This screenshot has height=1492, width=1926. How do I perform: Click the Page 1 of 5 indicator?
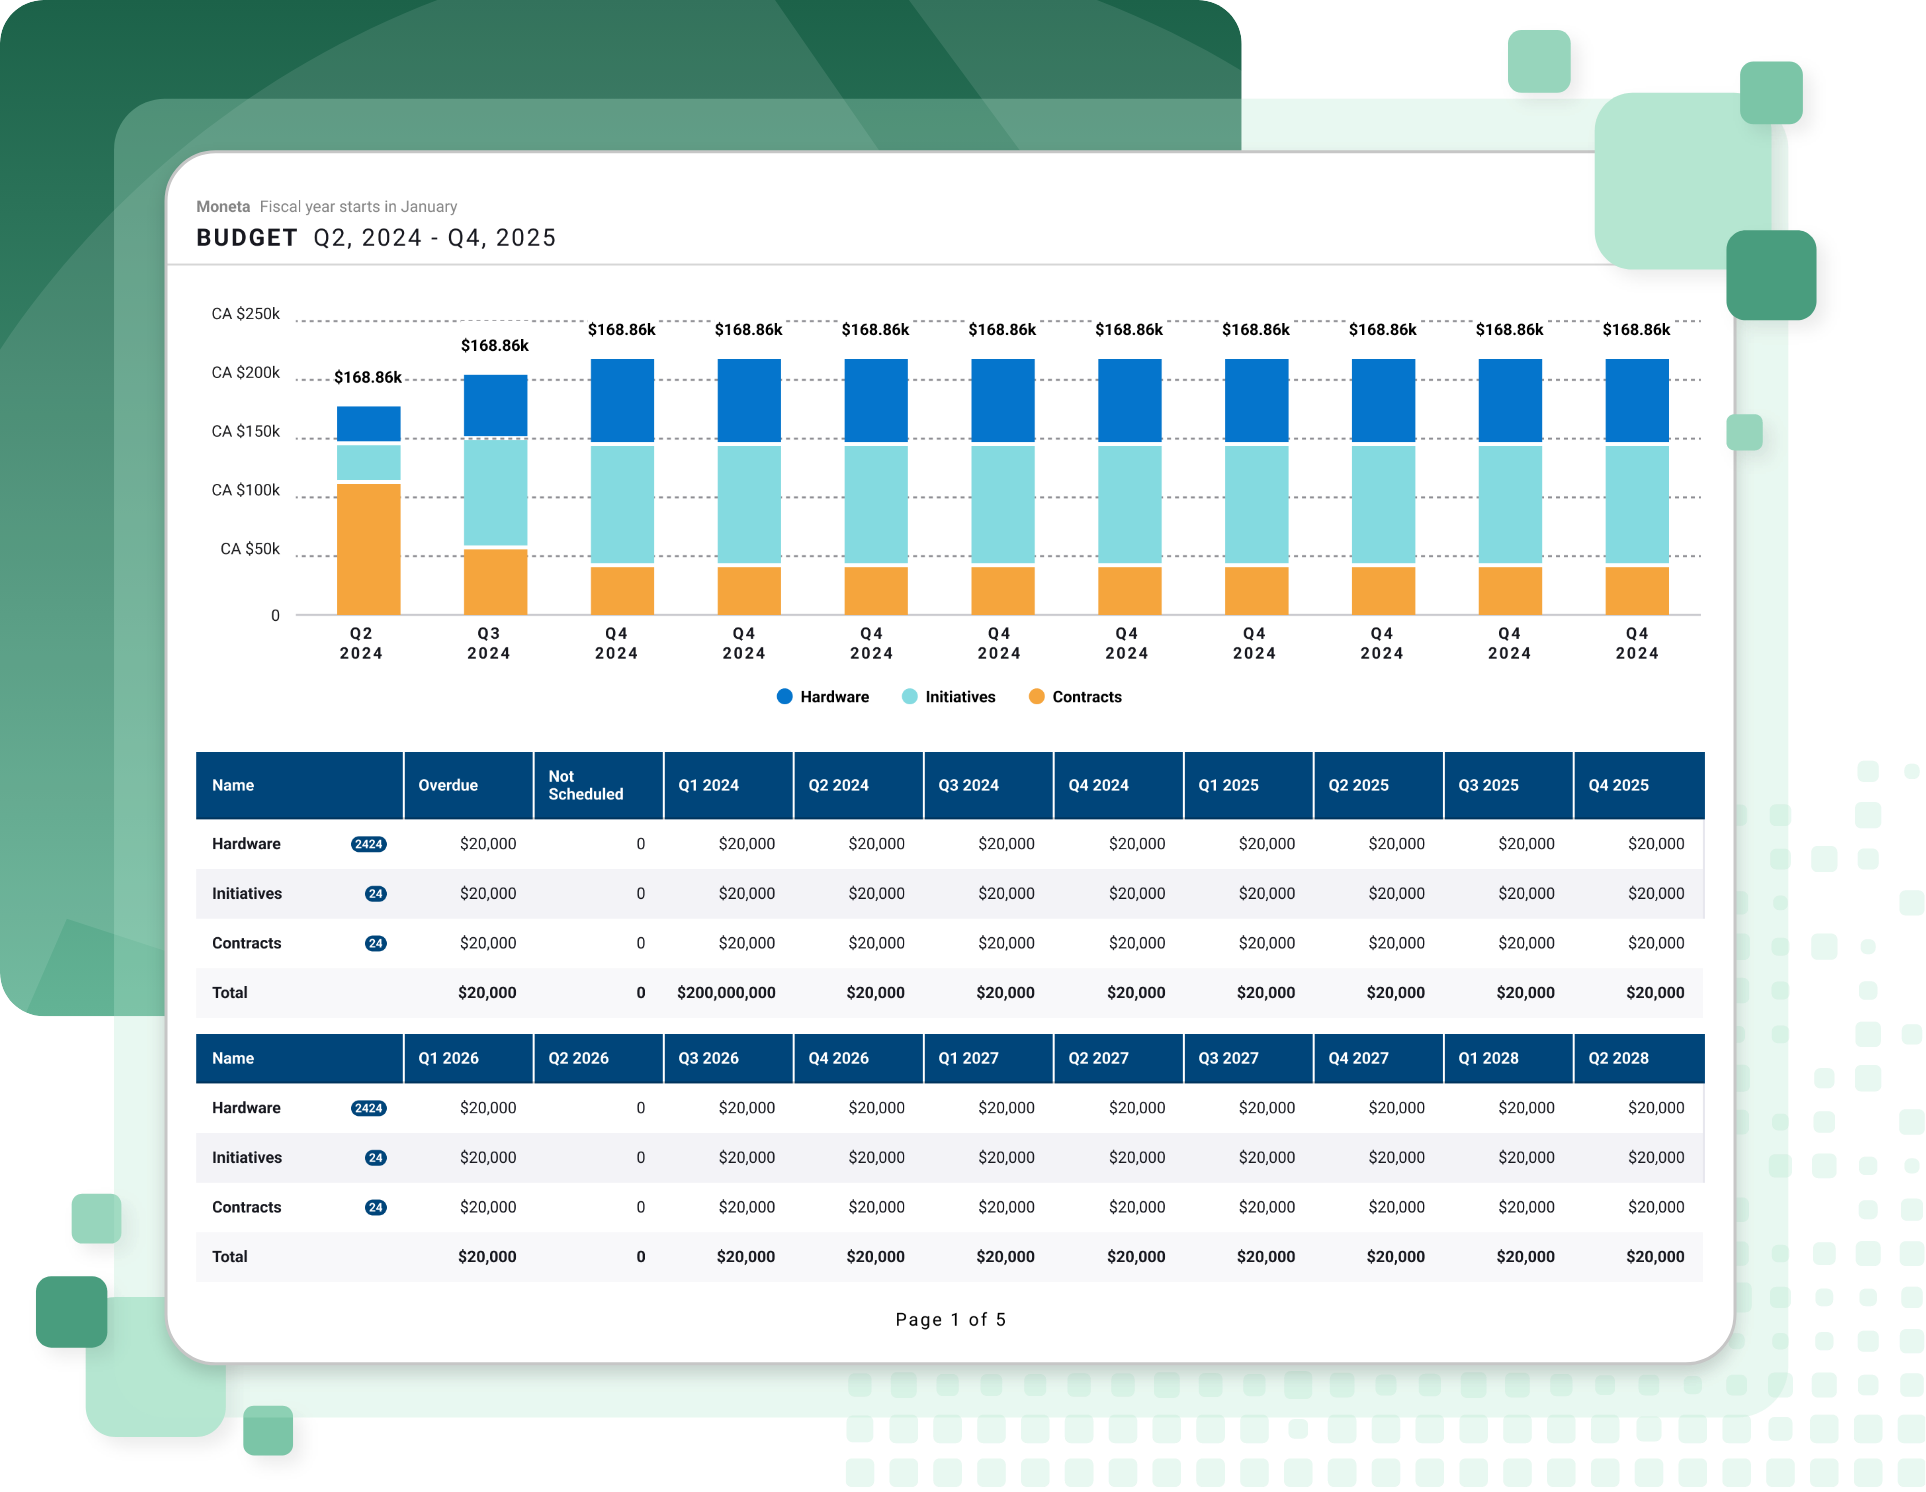[x=950, y=1319]
